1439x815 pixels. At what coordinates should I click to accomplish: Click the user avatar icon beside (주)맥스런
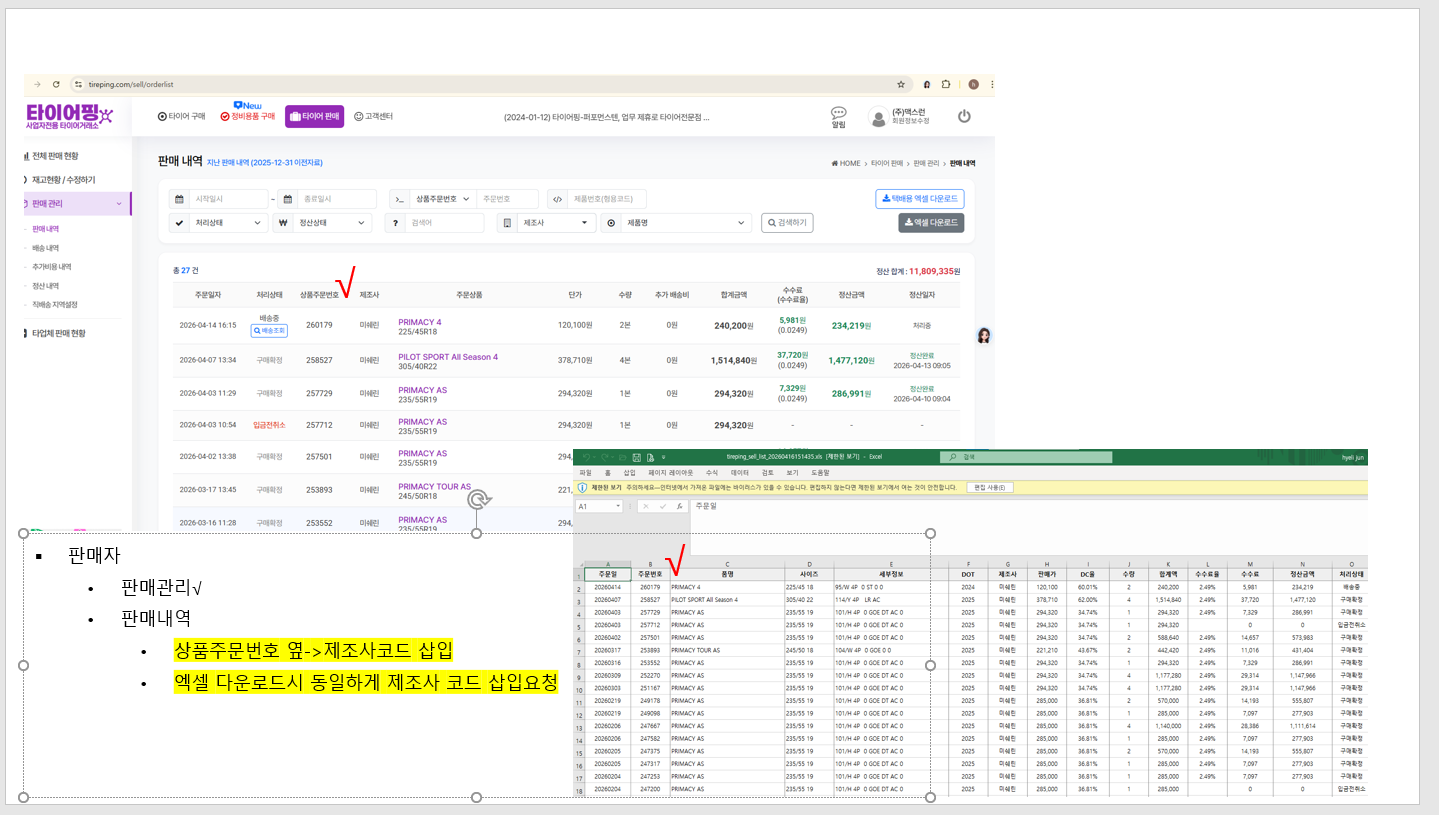coord(878,117)
